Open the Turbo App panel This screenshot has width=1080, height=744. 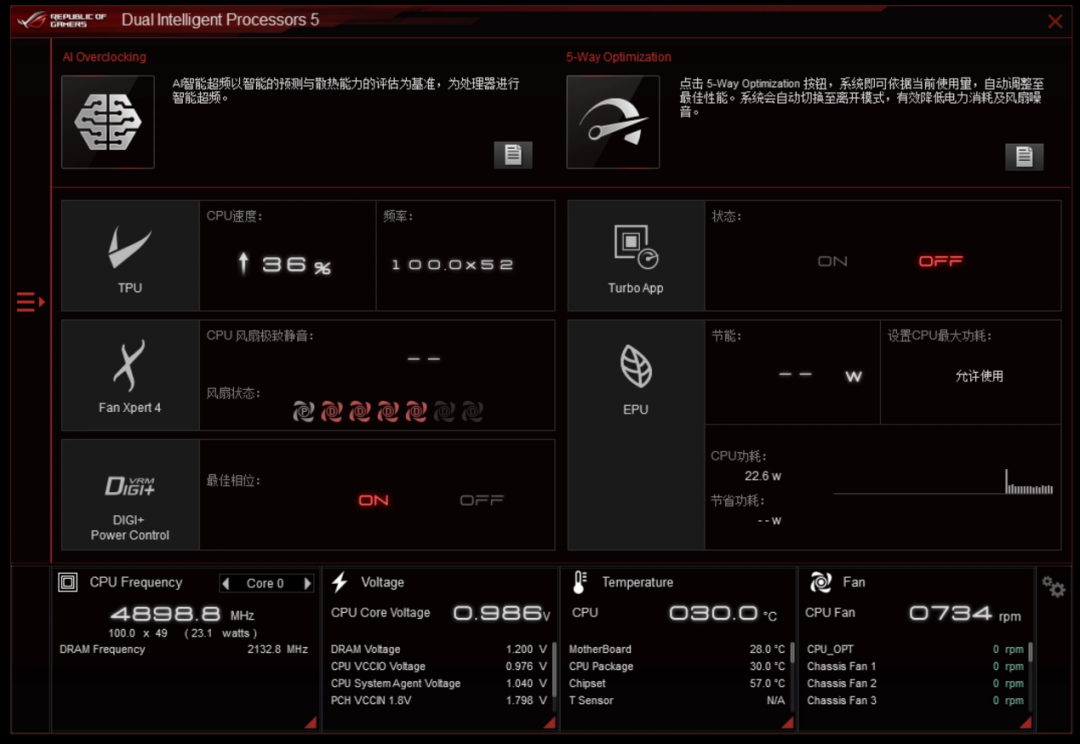(636, 256)
